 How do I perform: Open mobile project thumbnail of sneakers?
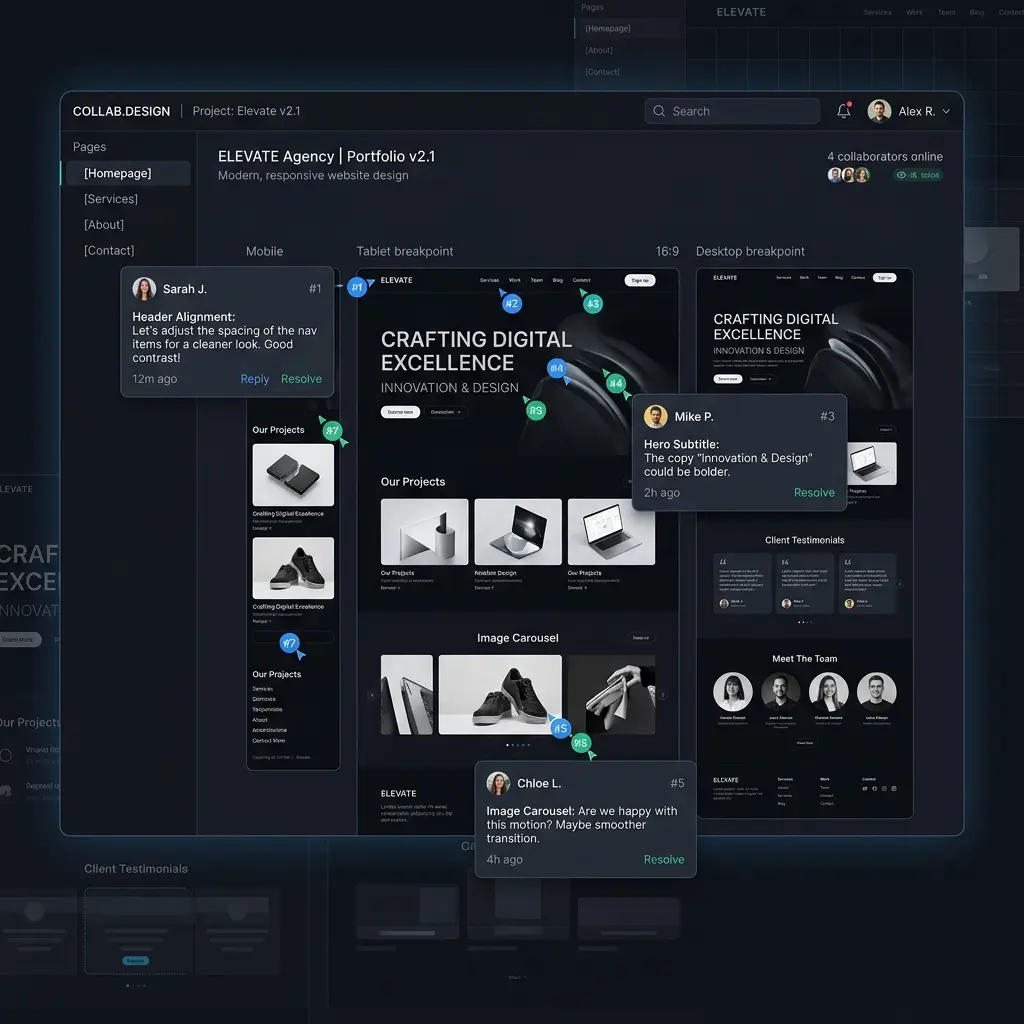point(293,568)
